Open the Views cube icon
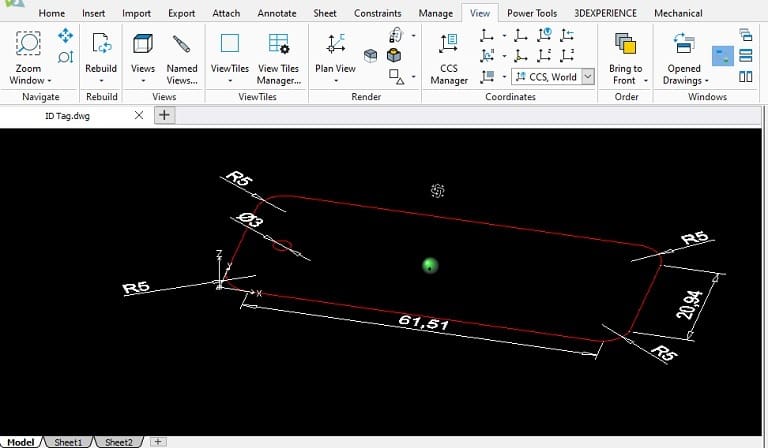The height and width of the screenshot is (448, 768). click(143, 44)
